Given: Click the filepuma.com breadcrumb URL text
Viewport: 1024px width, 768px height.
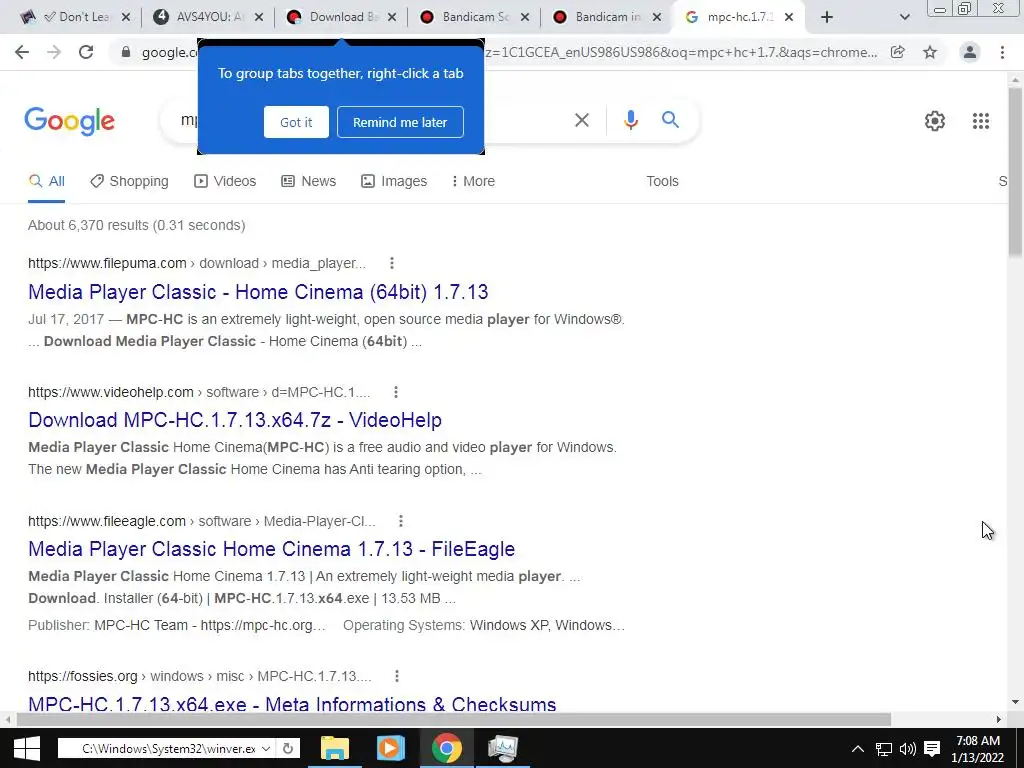Looking at the screenshot, I should [x=197, y=263].
